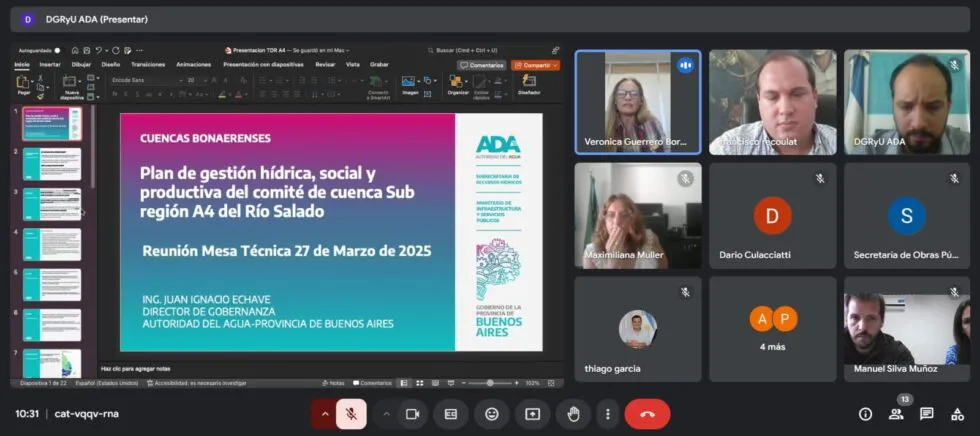Open the Grabar ribbon tab
Viewport: 980px width, 436px height.
tap(379, 64)
